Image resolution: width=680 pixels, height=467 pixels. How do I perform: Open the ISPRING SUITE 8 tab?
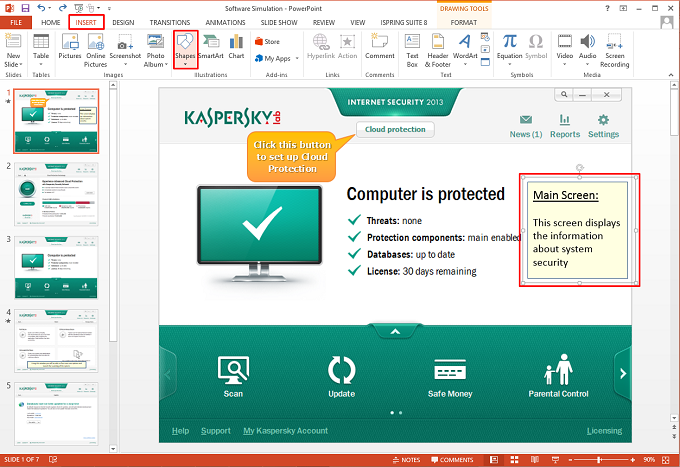pos(404,23)
